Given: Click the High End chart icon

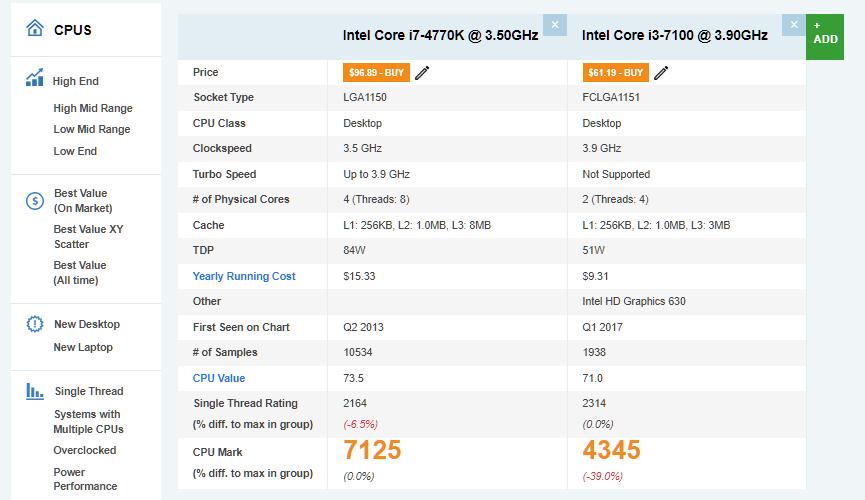Looking at the screenshot, I should pyautogui.click(x=34, y=78).
